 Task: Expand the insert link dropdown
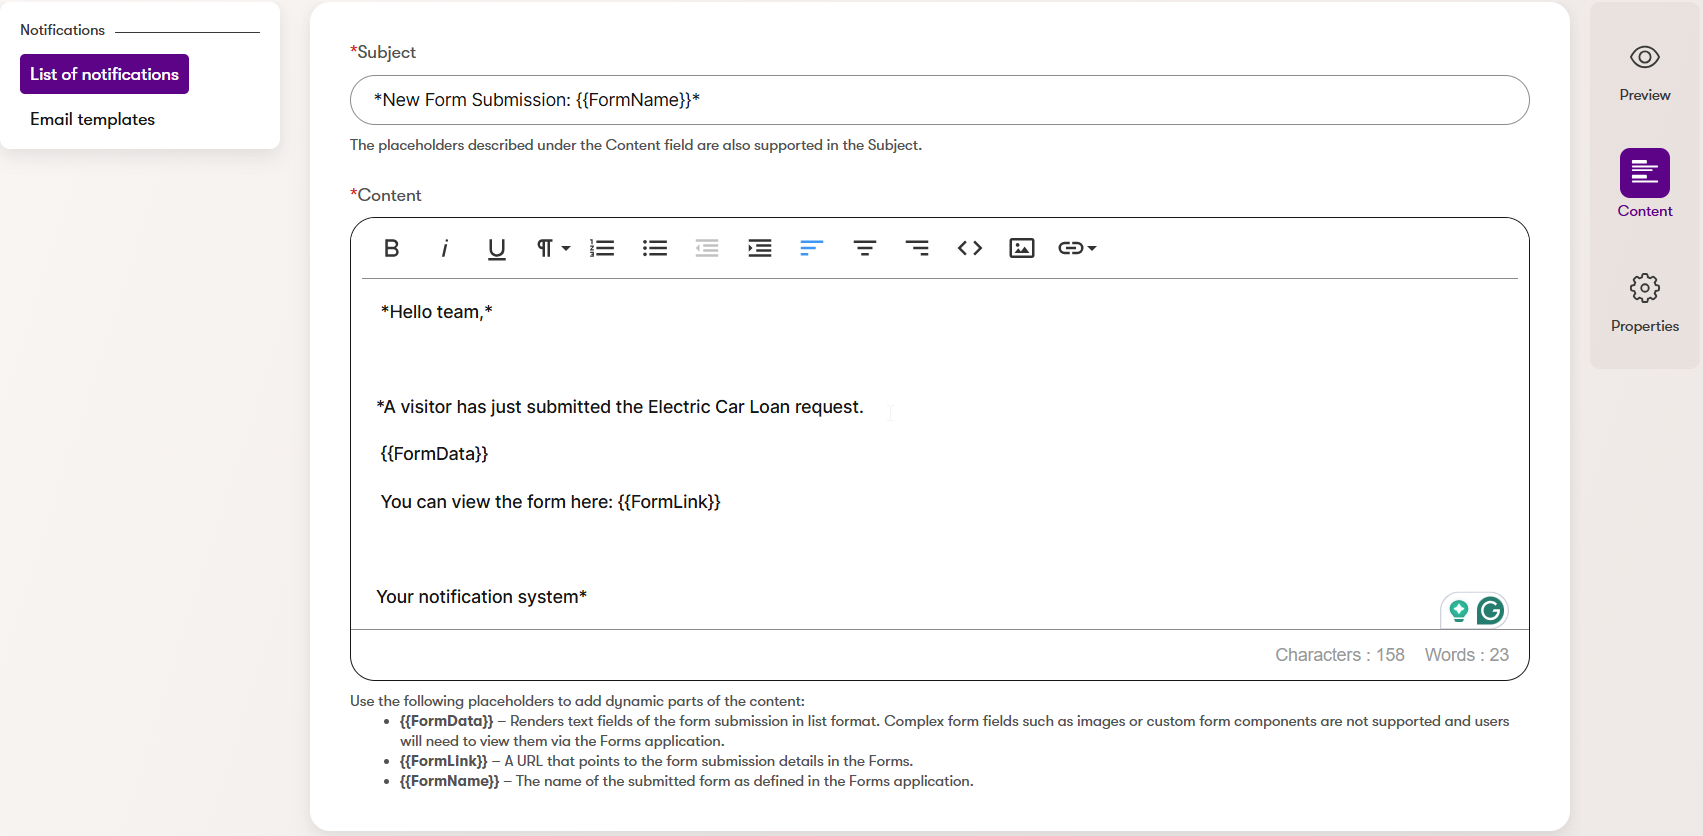pos(1077,248)
